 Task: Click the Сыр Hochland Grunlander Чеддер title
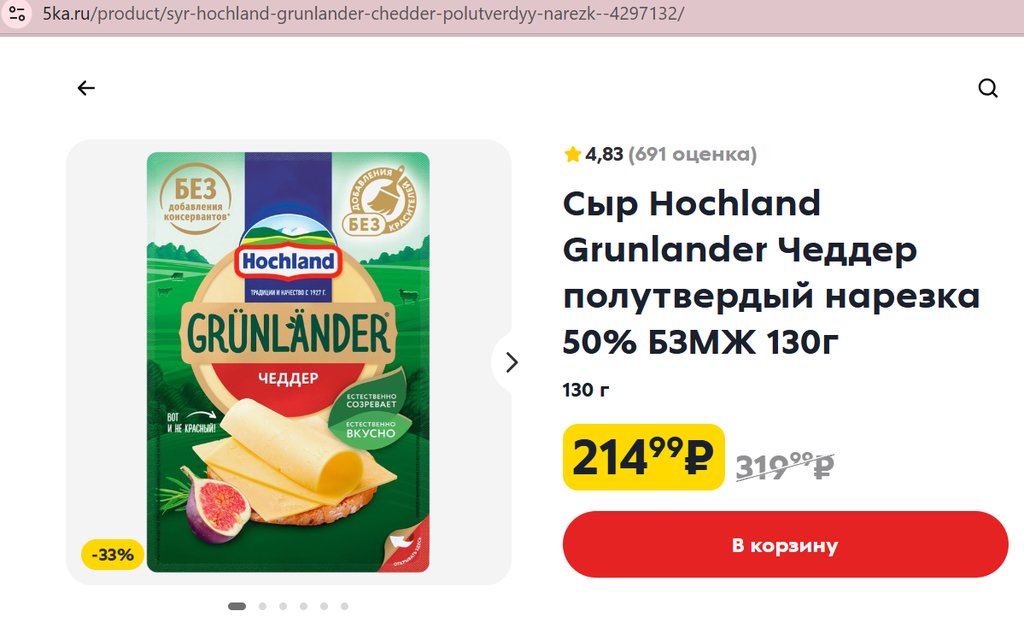[x=771, y=272]
